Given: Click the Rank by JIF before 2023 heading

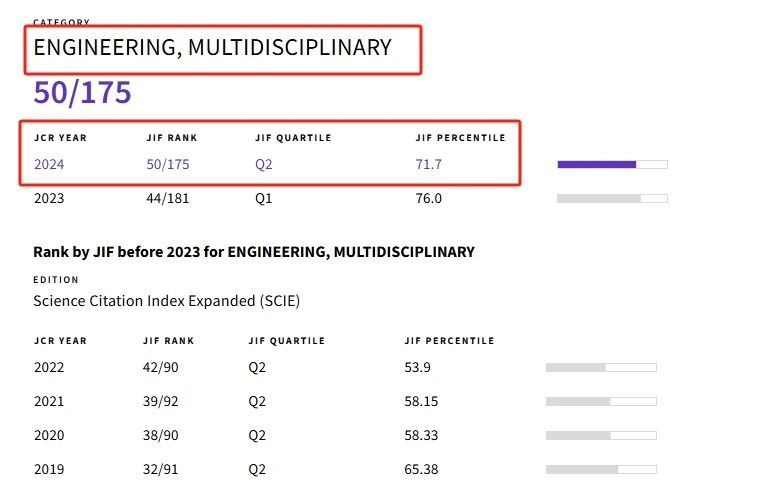Looking at the screenshot, I should click(254, 252).
